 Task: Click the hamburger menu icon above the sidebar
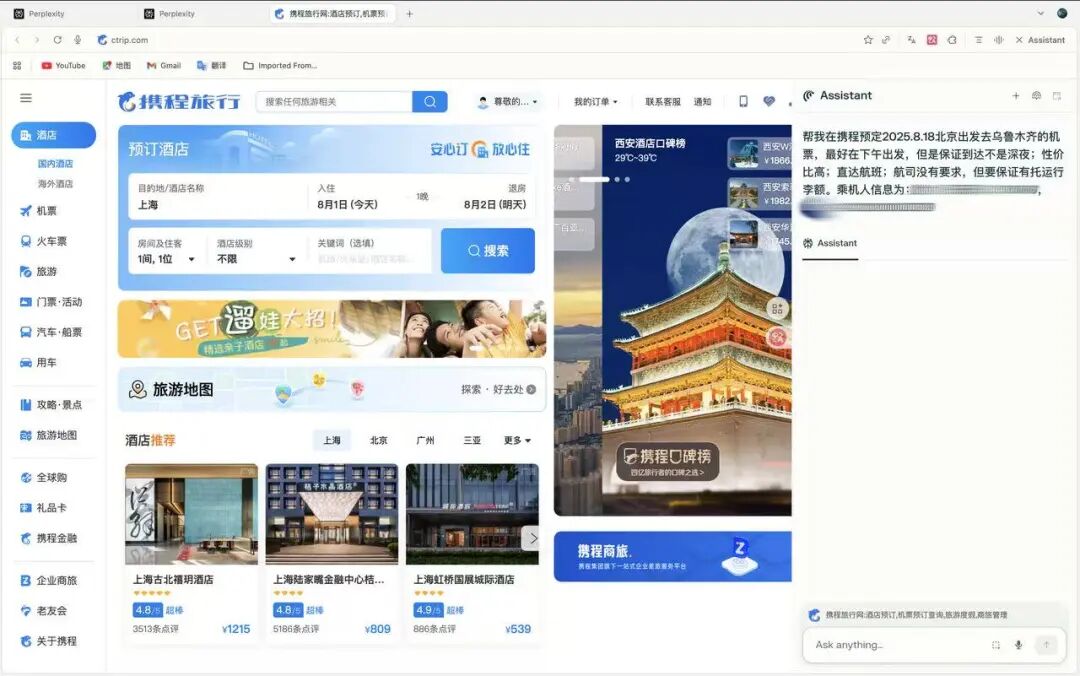(25, 97)
